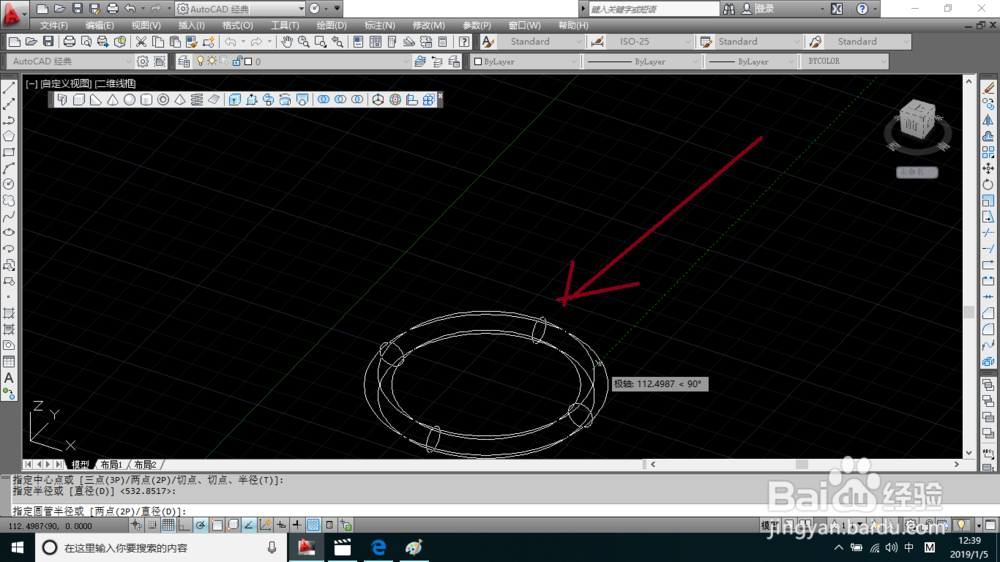This screenshot has width=1000, height=562.
Task: Toggle layer 0 on/off lightbulb
Action: (200, 61)
